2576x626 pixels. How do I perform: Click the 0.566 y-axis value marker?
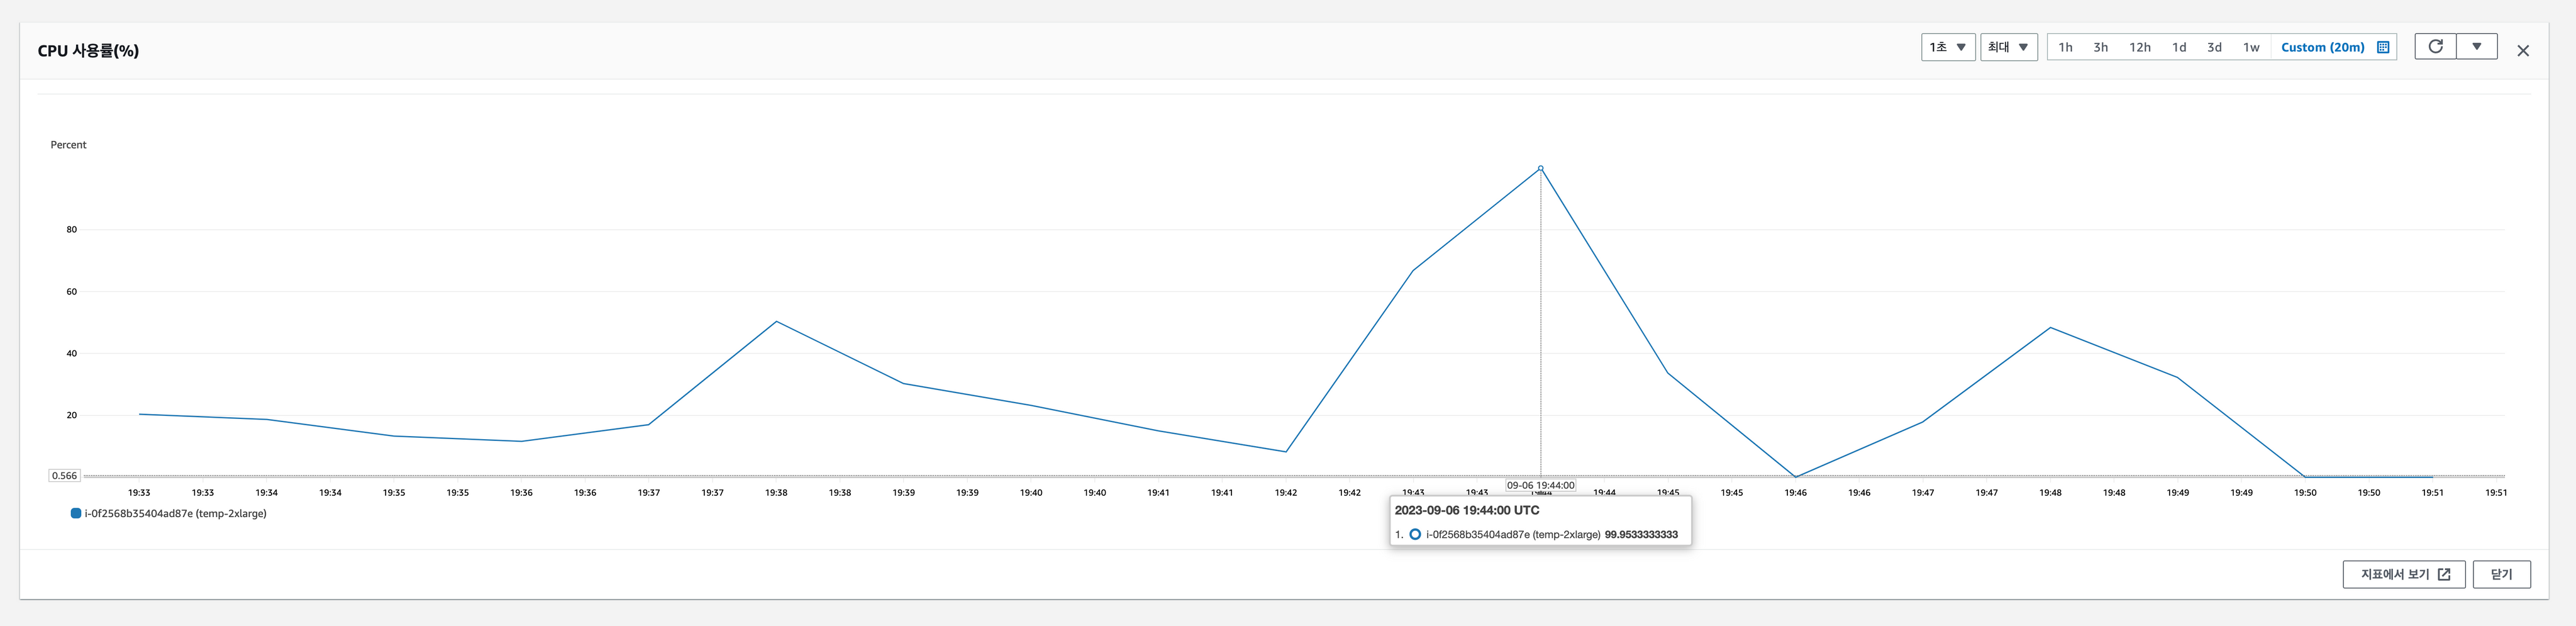pyautogui.click(x=64, y=476)
